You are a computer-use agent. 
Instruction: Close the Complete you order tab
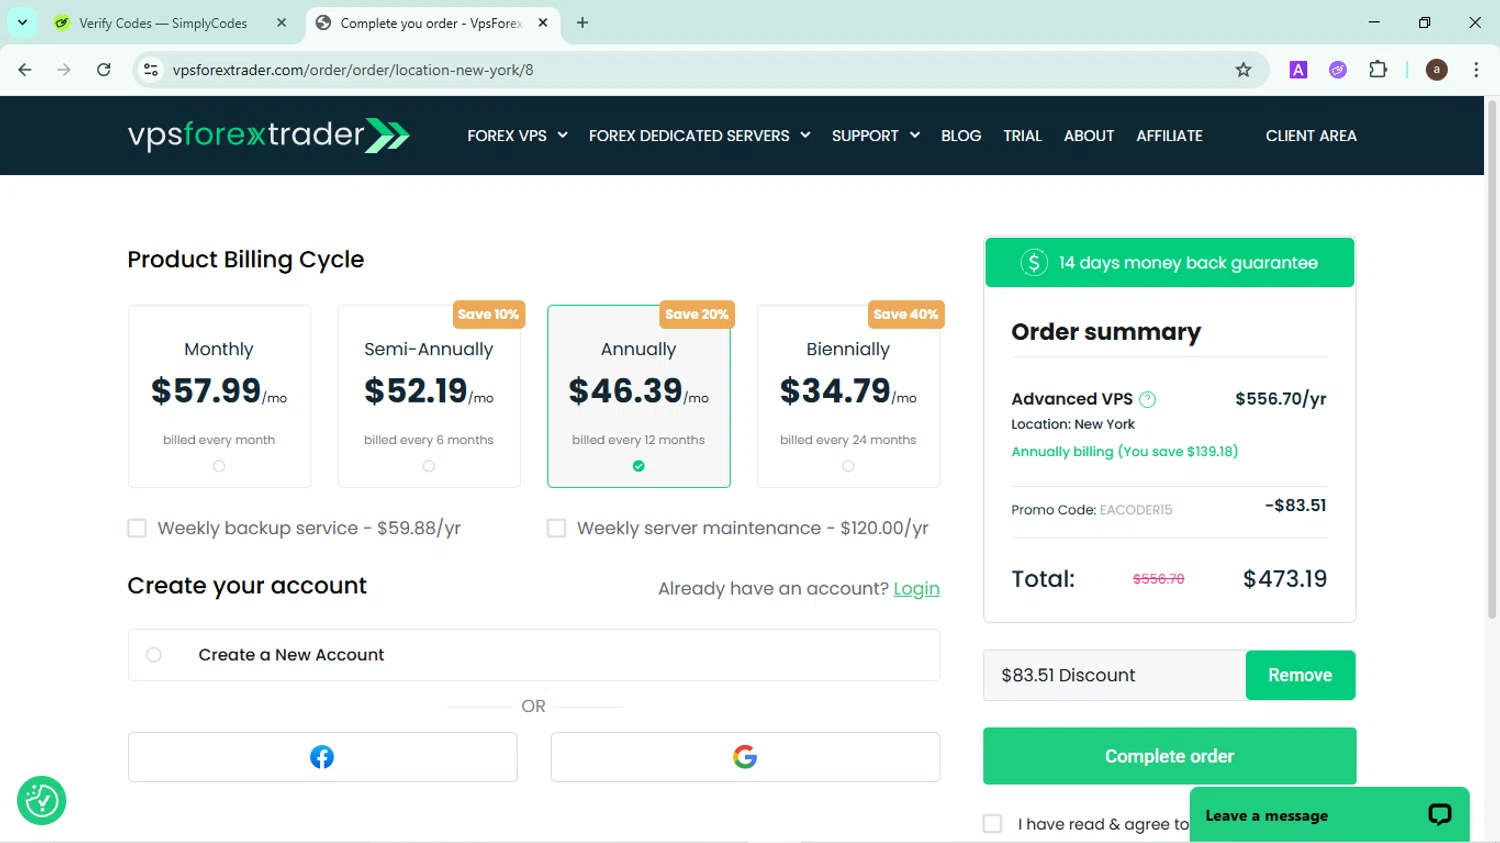[543, 23]
